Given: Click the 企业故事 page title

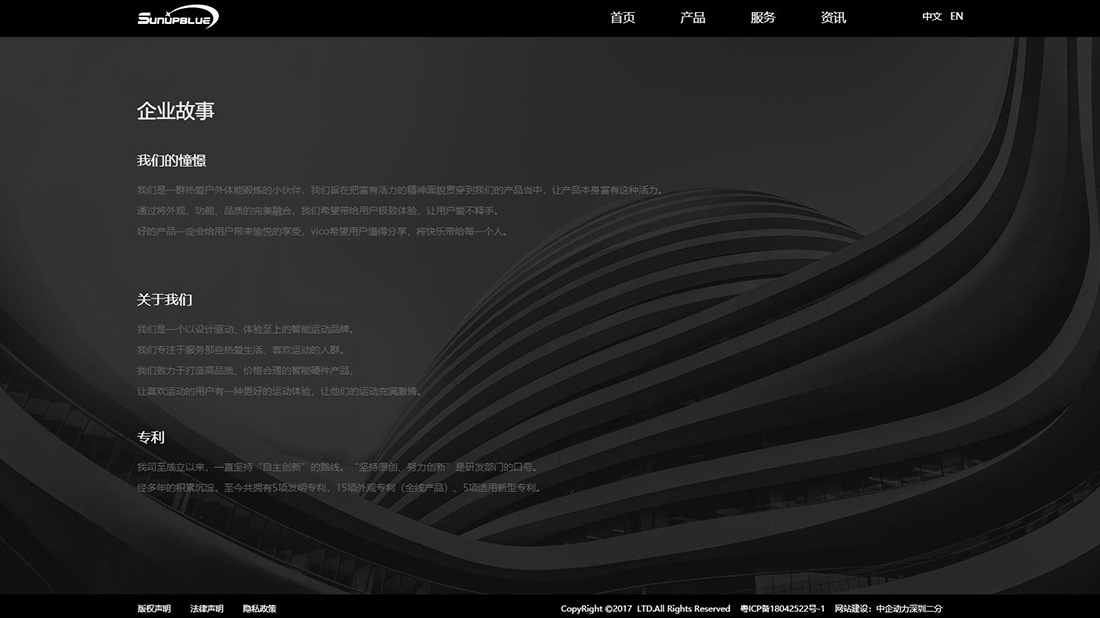Looking at the screenshot, I should pyautogui.click(x=175, y=111).
